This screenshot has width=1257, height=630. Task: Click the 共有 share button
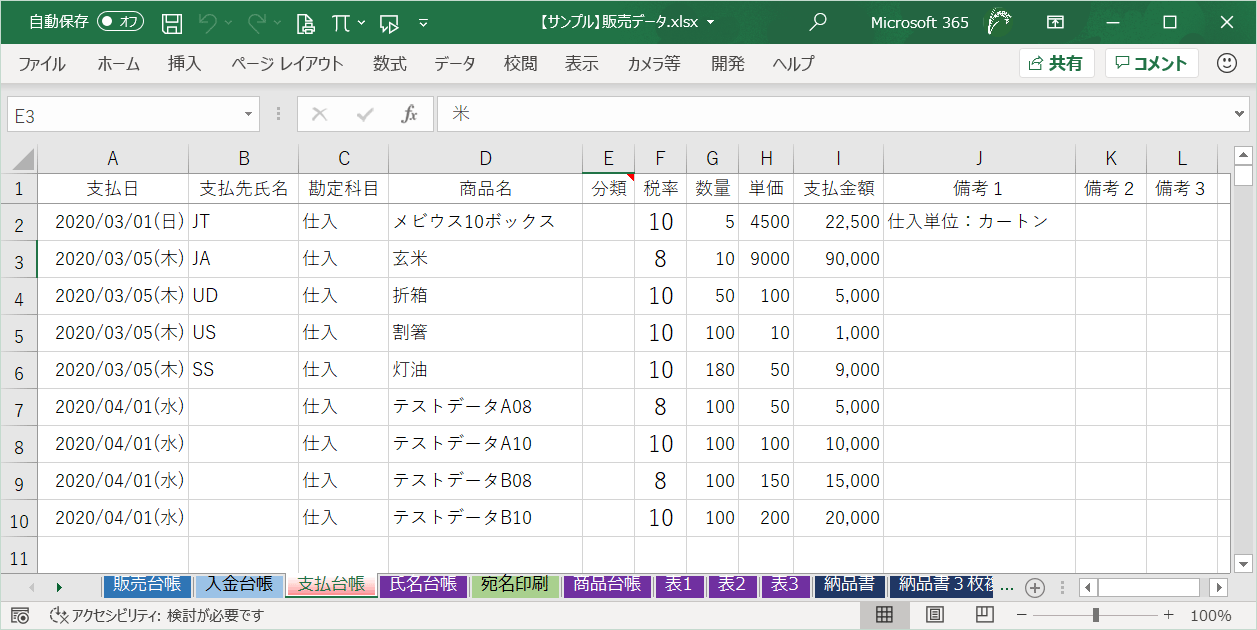click(x=1057, y=63)
